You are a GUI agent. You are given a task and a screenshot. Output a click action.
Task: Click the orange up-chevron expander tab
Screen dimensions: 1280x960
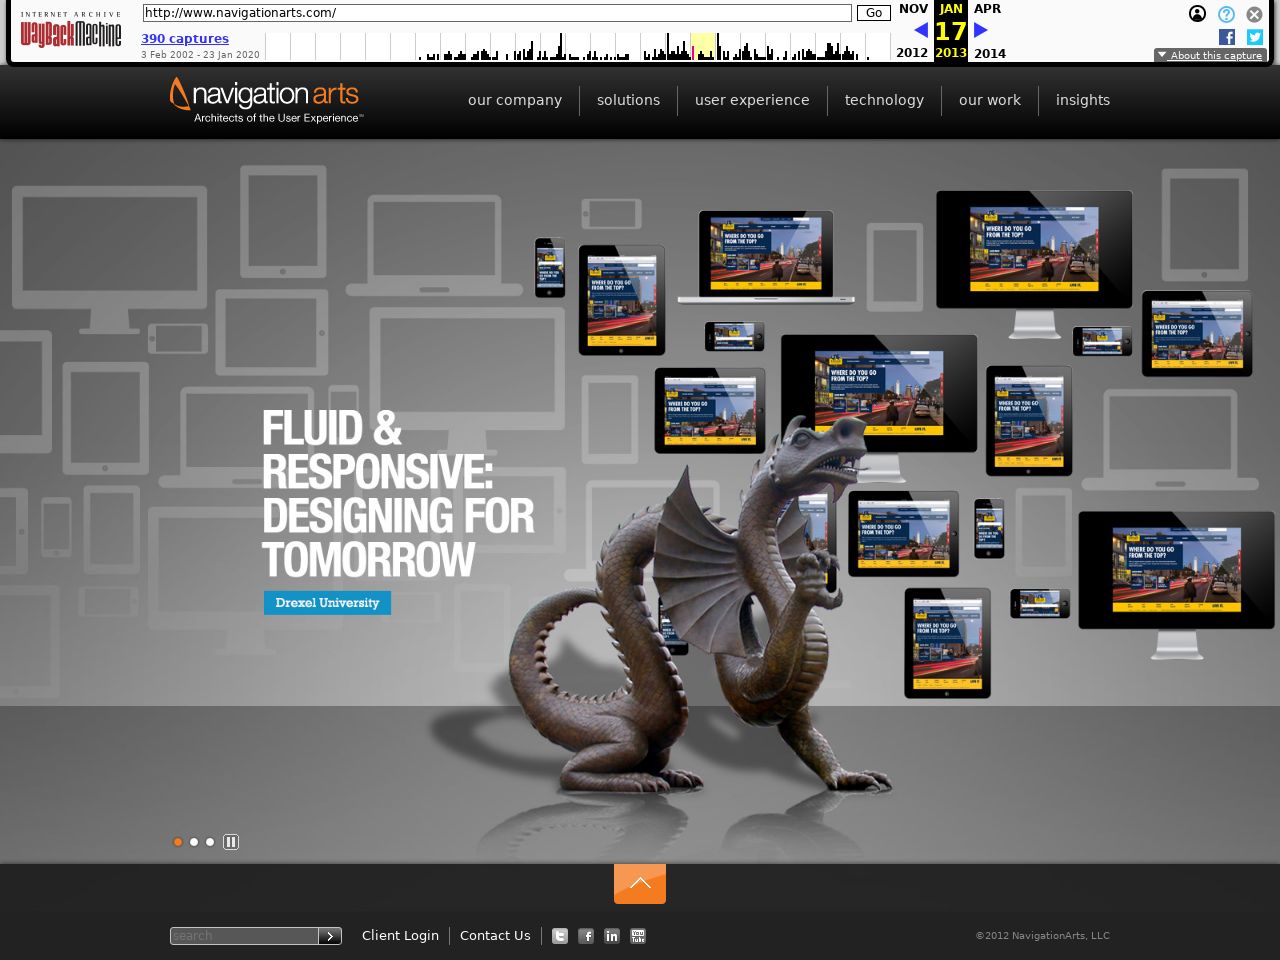point(640,883)
